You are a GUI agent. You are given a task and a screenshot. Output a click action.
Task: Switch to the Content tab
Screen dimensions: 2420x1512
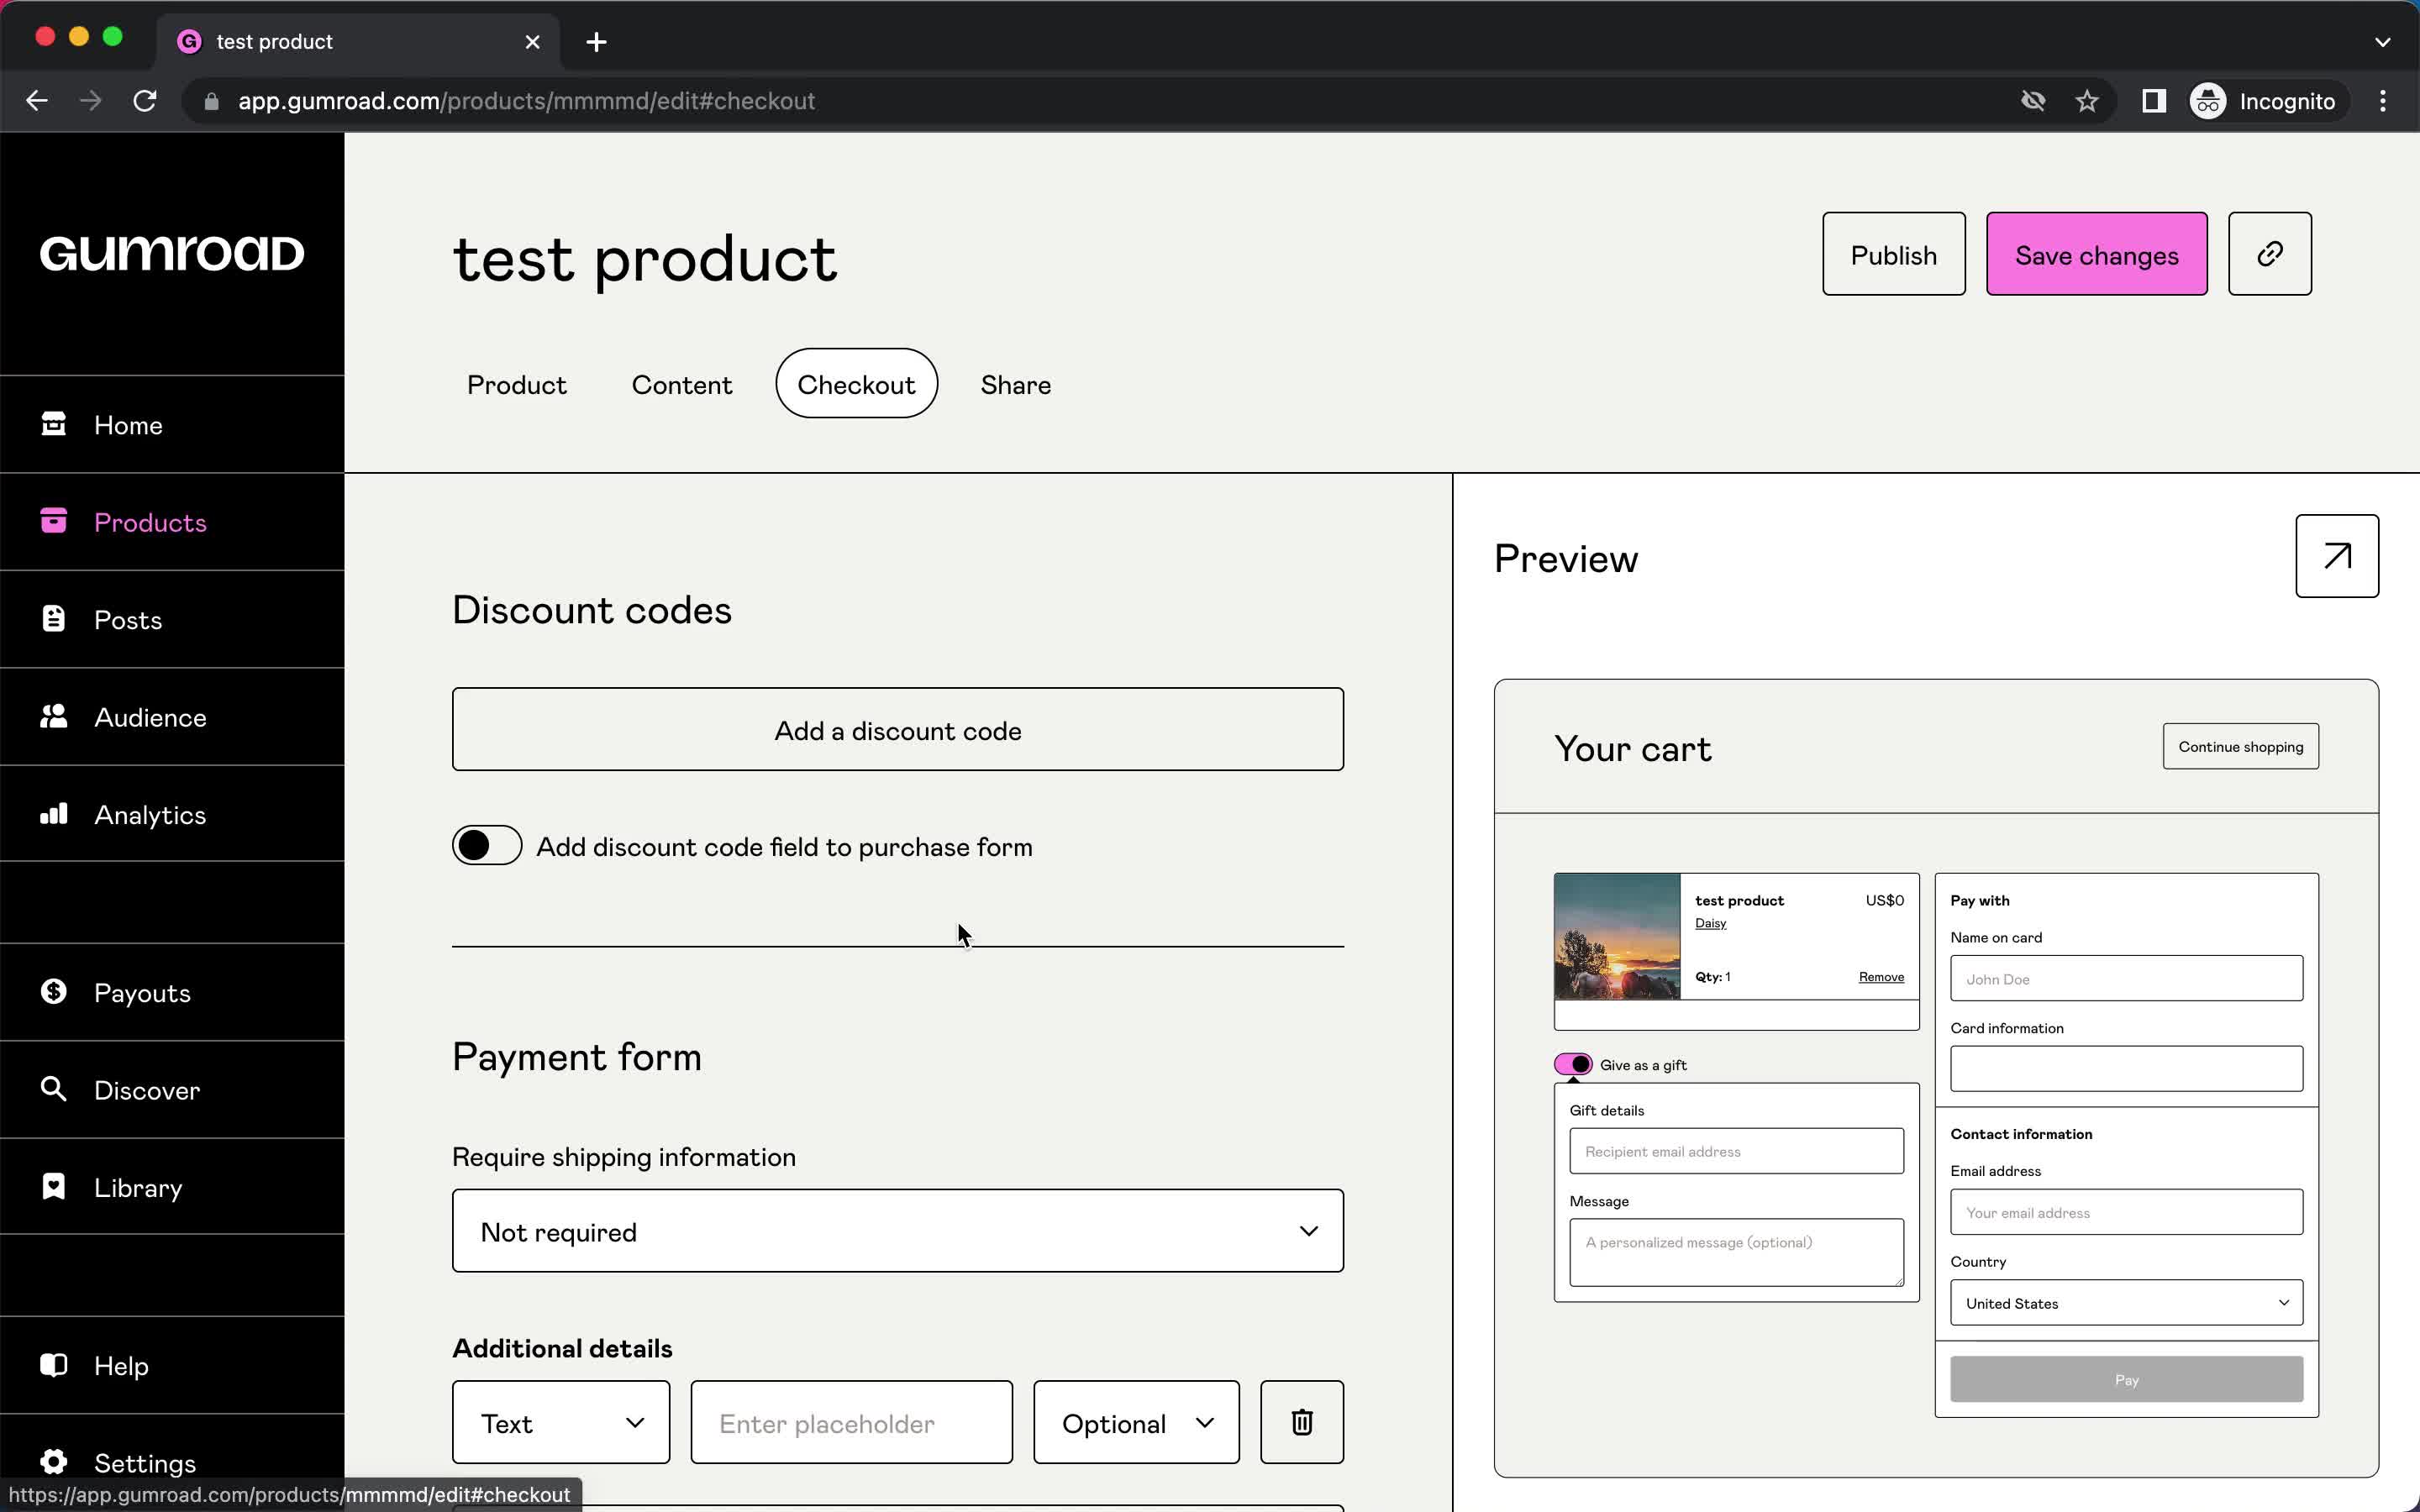(681, 385)
